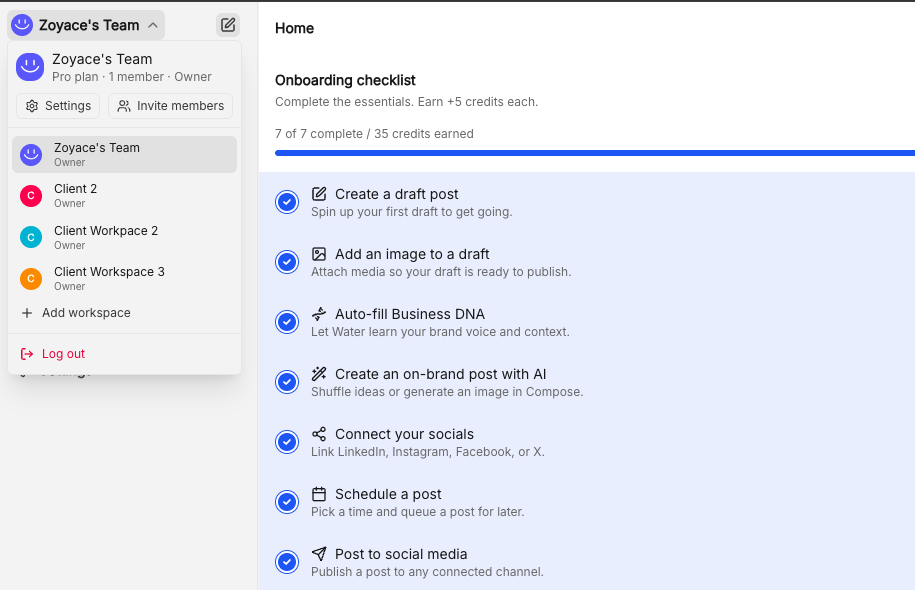Screen dimensions: 915x590
Task: Toggle the Create a draft post checkmark
Action: (287, 201)
